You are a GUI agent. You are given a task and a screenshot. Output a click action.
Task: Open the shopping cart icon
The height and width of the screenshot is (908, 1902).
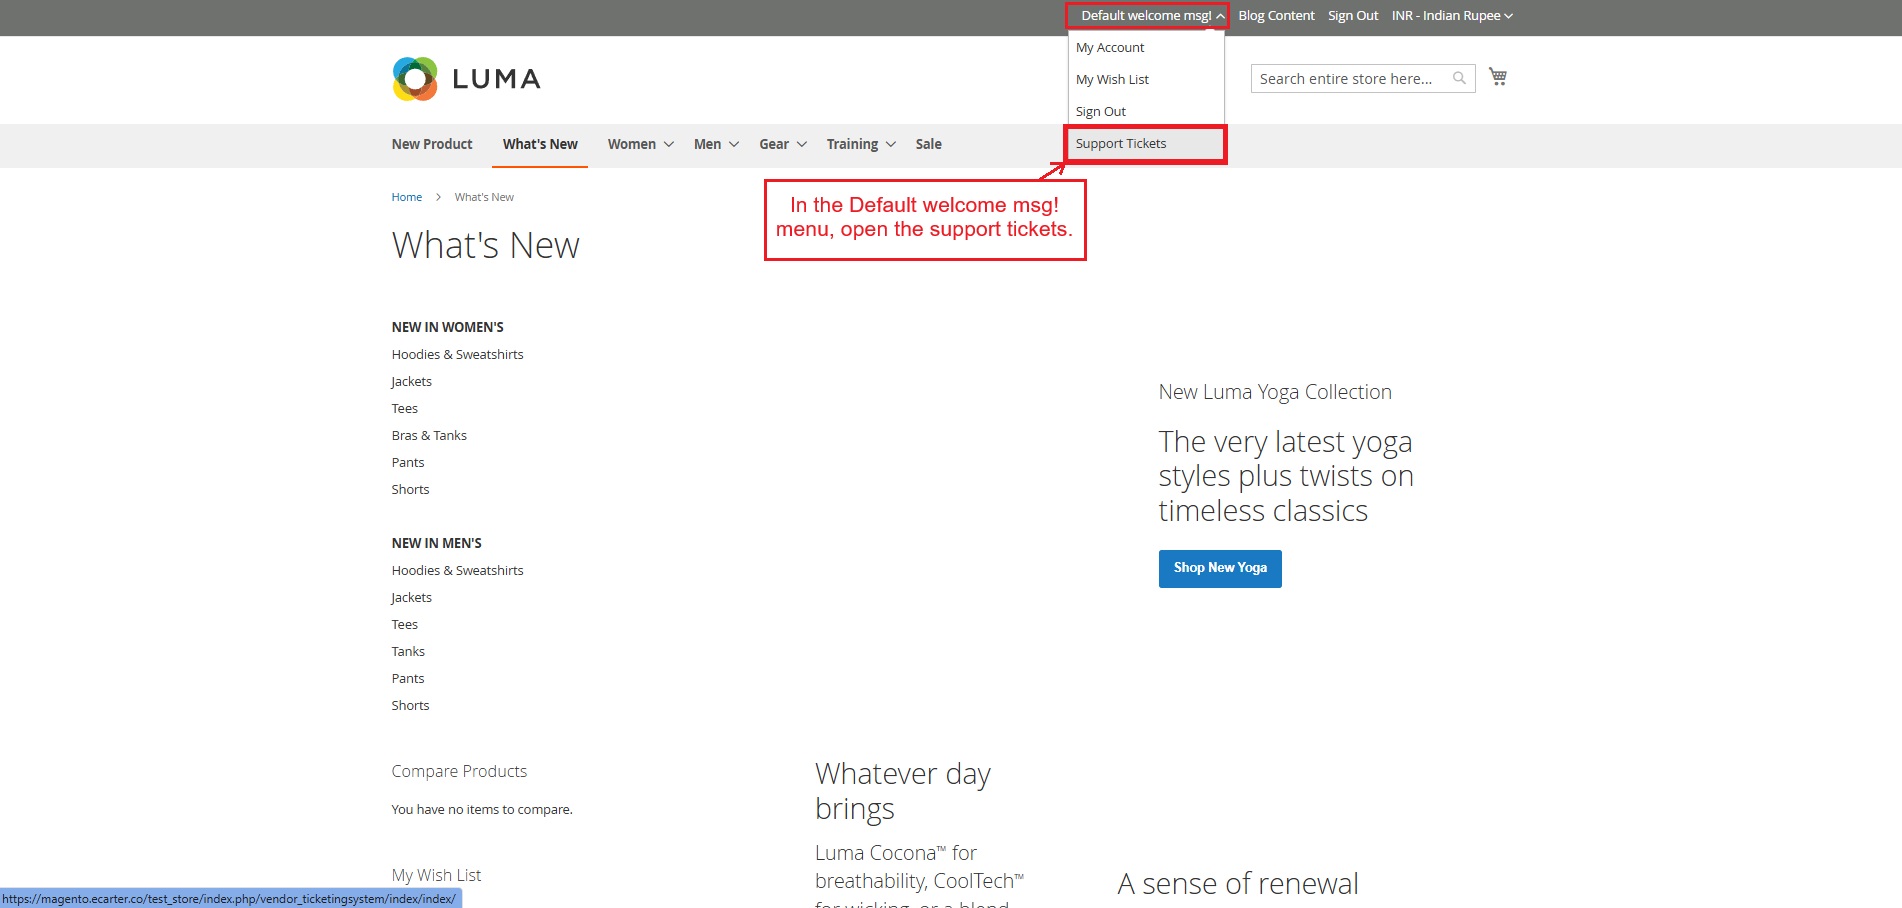pos(1497,77)
